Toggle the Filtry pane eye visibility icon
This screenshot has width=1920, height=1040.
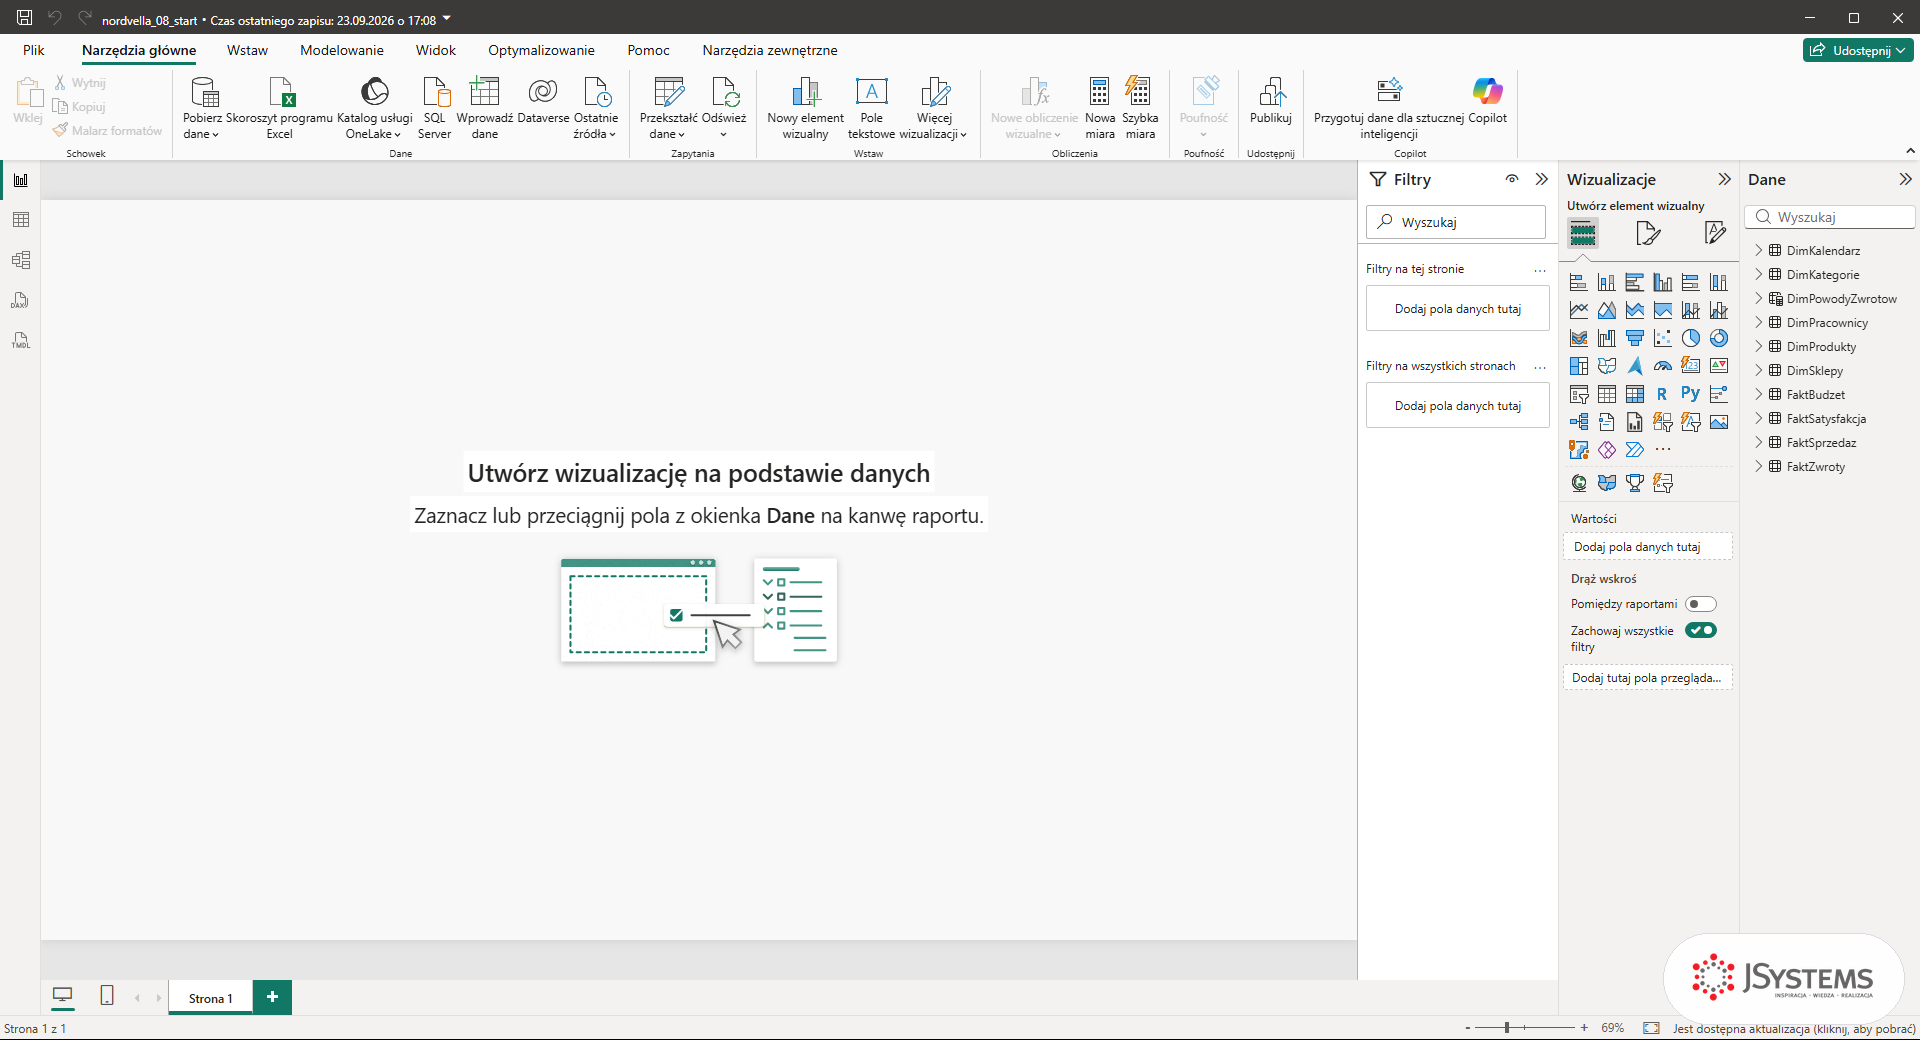(1512, 179)
